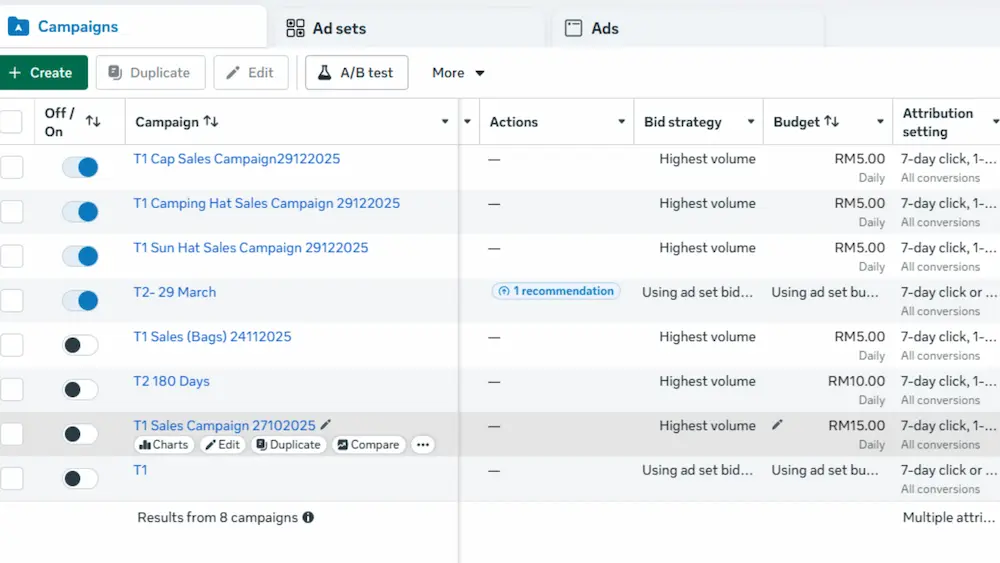This screenshot has width=1000, height=563.
Task: Open the T1 campaign link
Action: (140, 470)
